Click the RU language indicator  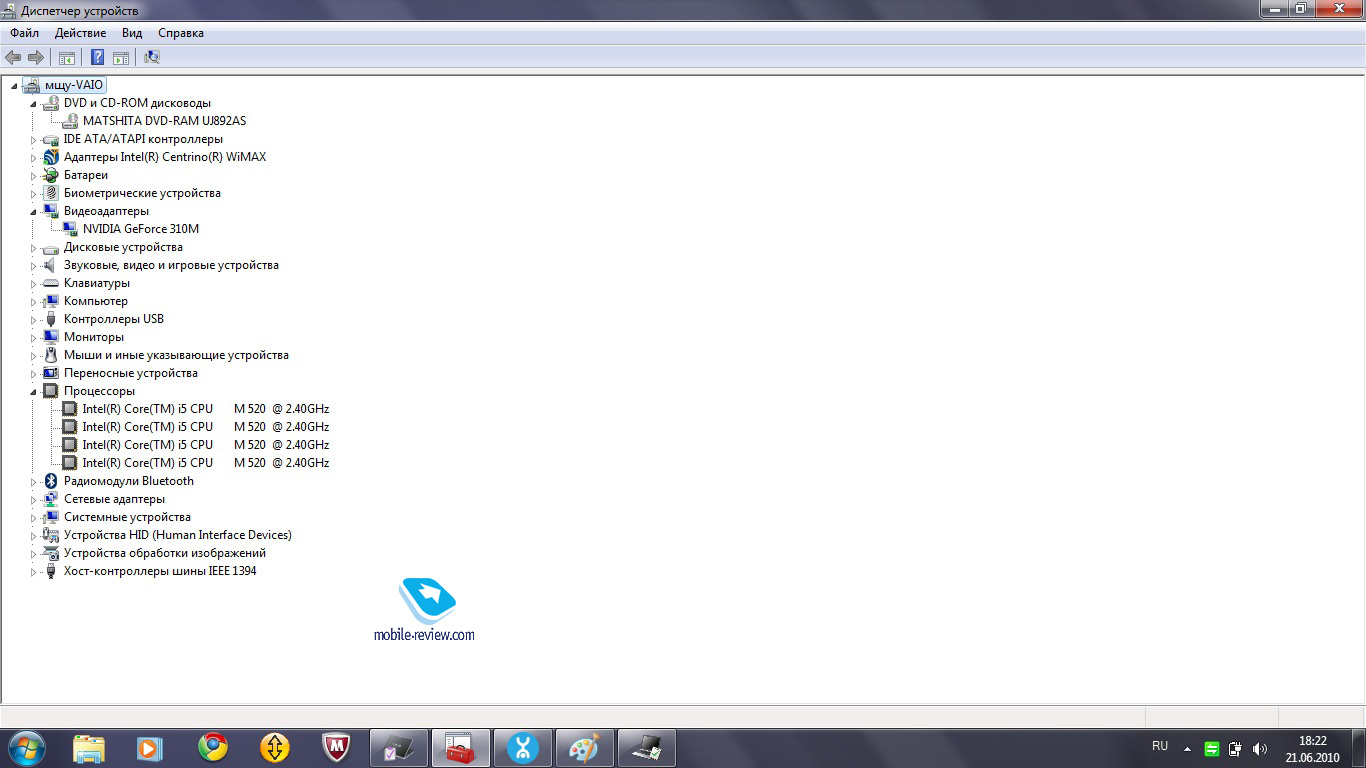click(1160, 746)
